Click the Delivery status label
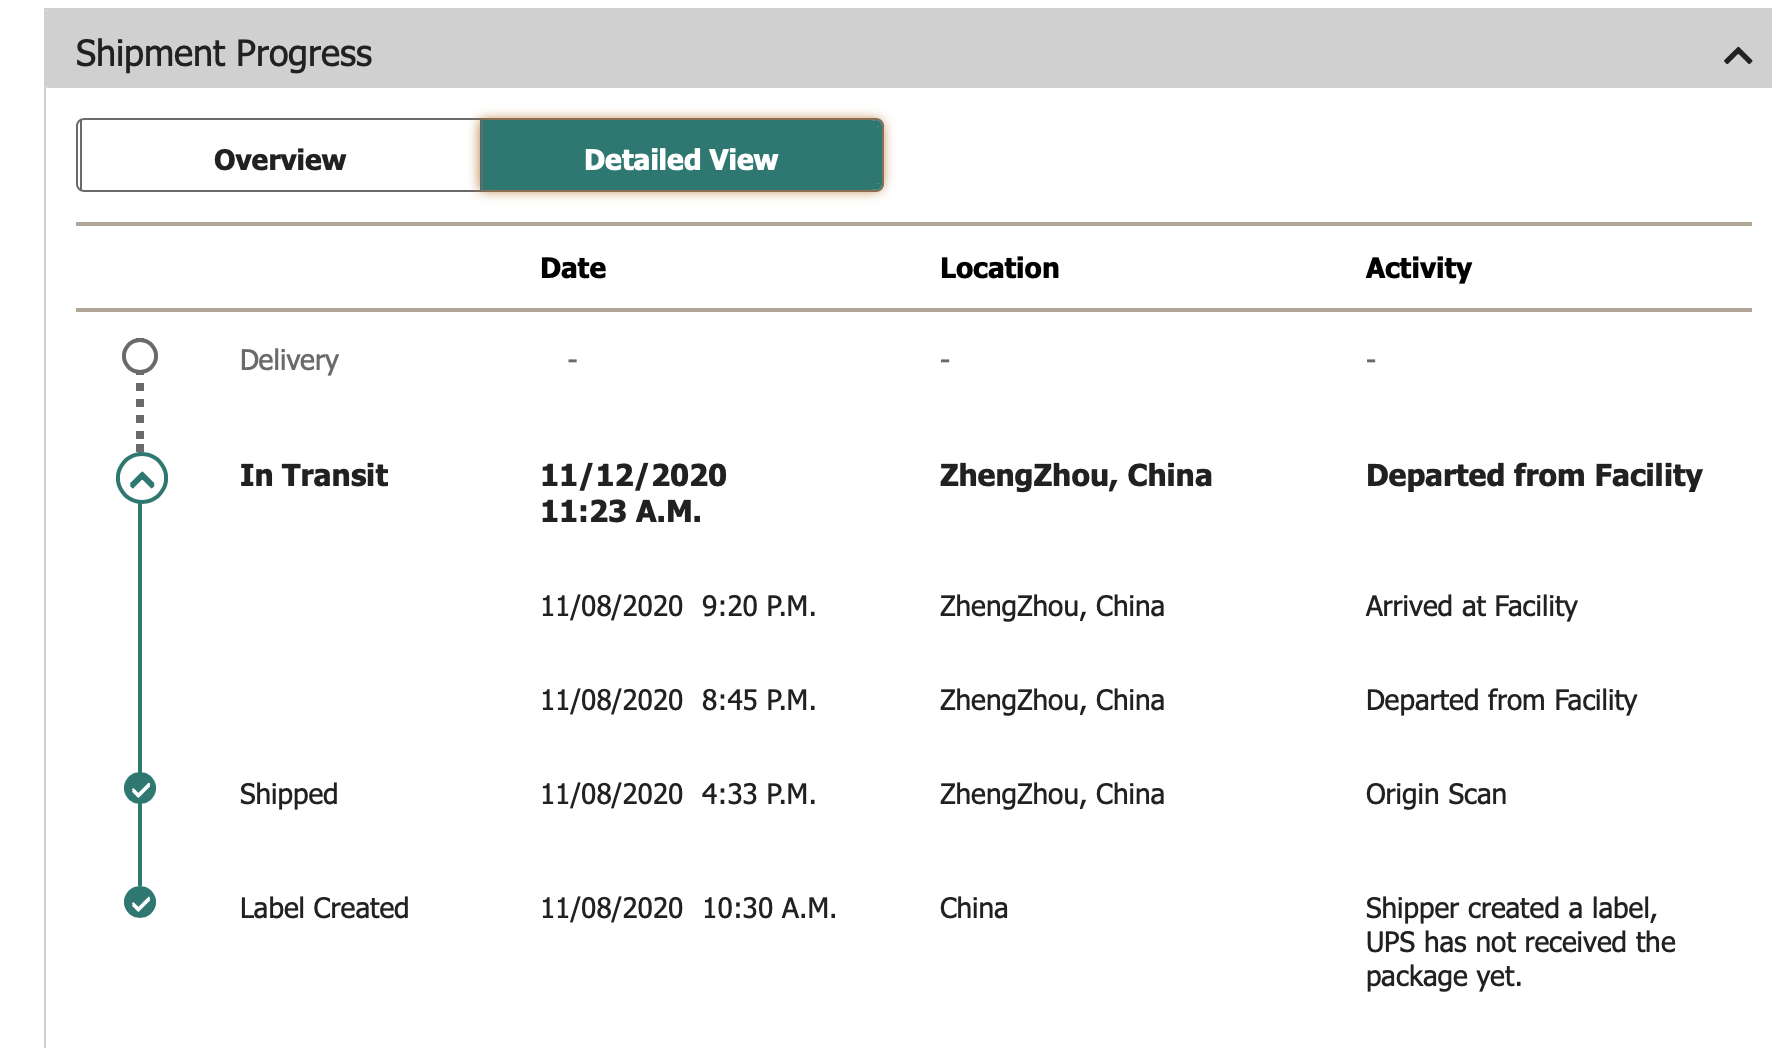This screenshot has height=1048, width=1772. [289, 360]
